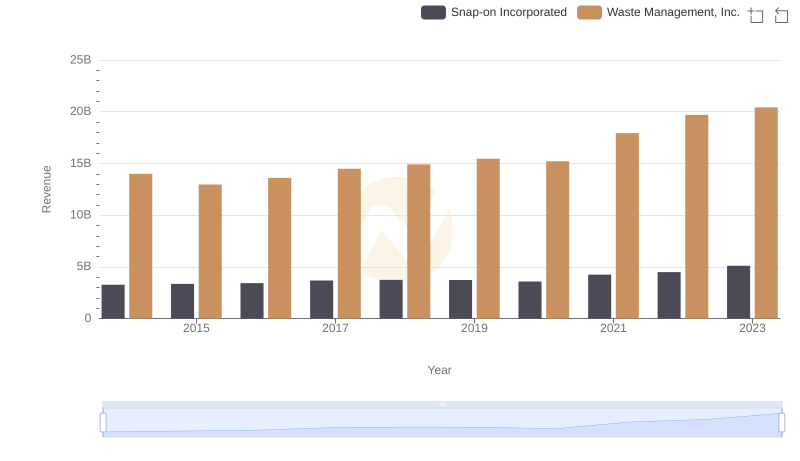Click the 2022 Waste Management bar
Screen dimensions: 800x461
click(696, 216)
